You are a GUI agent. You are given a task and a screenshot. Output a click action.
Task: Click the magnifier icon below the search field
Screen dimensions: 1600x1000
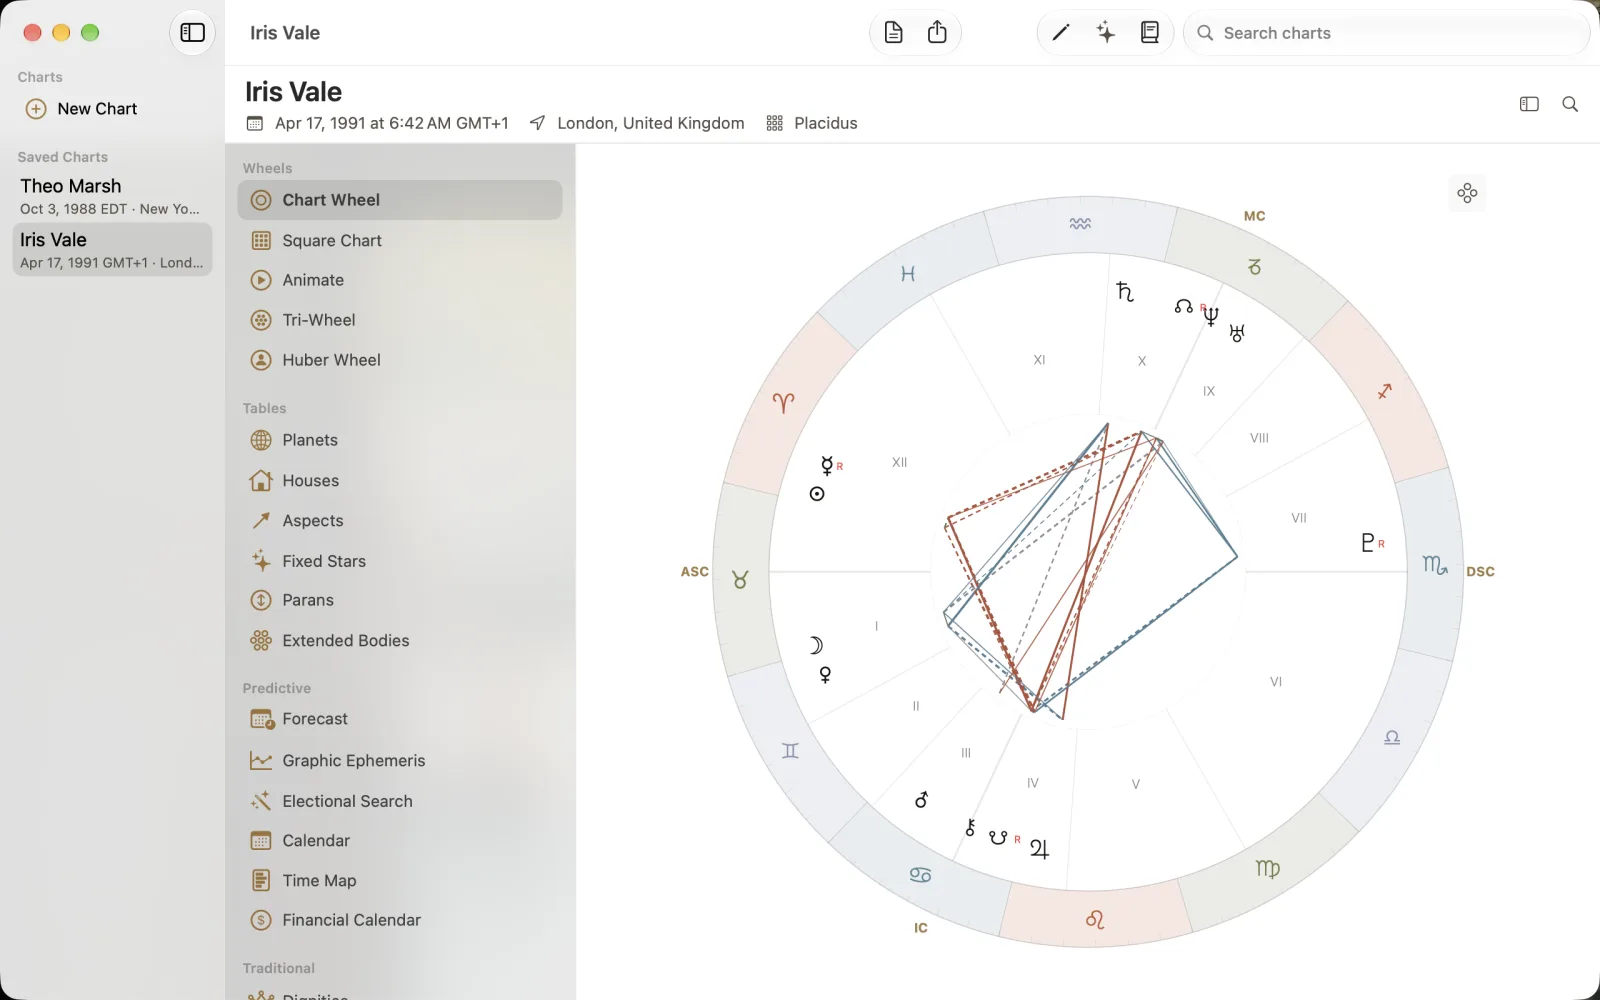pyautogui.click(x=1570, y=104)
